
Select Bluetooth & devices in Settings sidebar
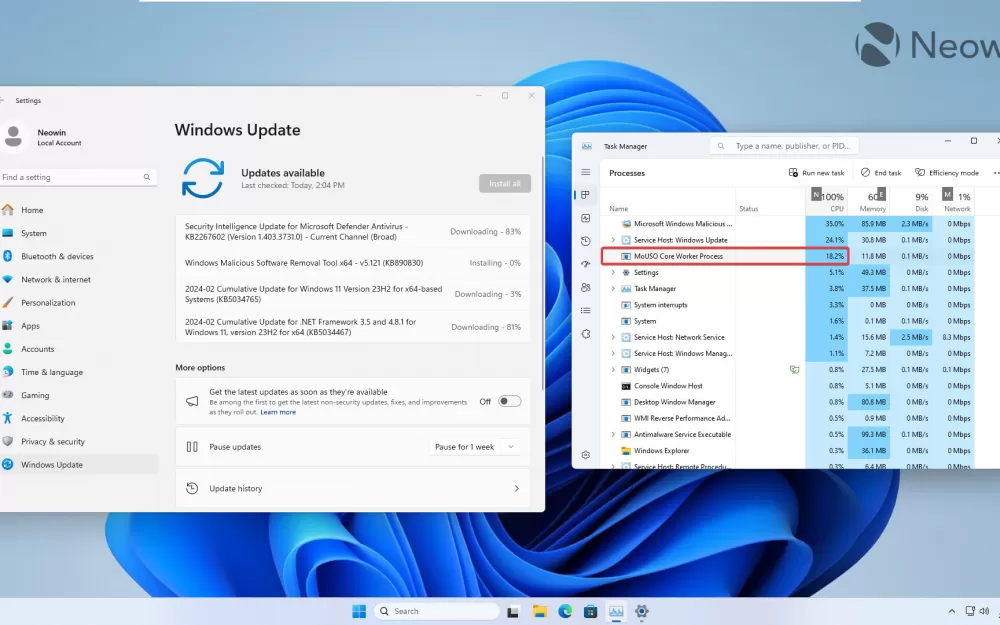tap(57, 256)
